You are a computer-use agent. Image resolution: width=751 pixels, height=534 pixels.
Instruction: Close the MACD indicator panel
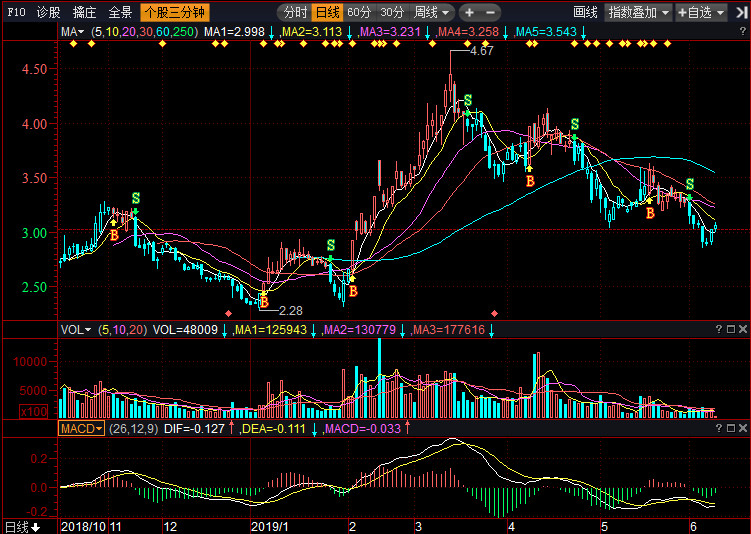click(x=742, y=428)
